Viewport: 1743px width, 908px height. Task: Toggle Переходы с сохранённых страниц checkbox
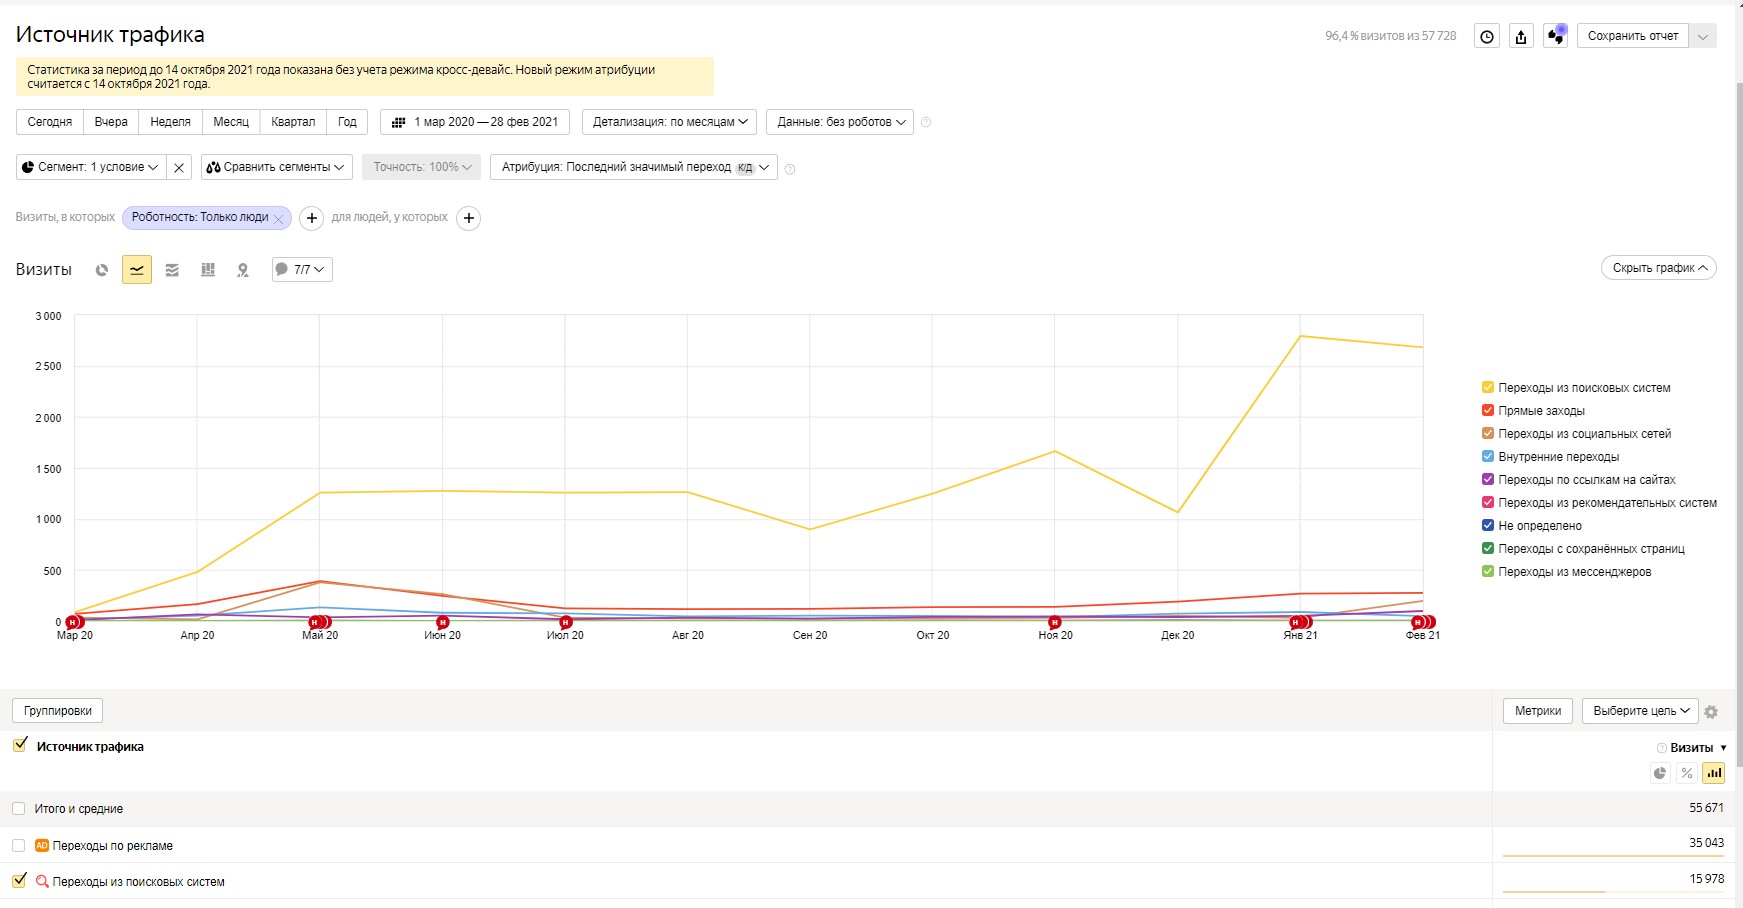coord(1488,549)
